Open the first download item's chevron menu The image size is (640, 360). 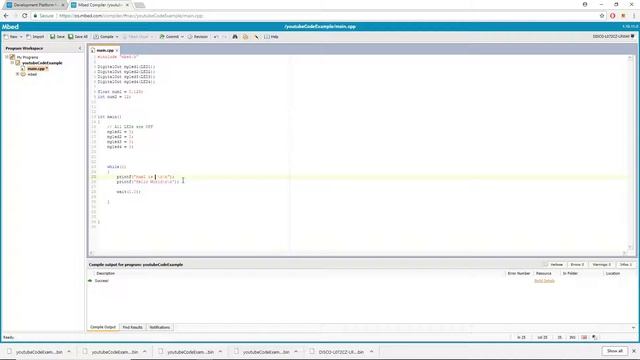[69, 351]
